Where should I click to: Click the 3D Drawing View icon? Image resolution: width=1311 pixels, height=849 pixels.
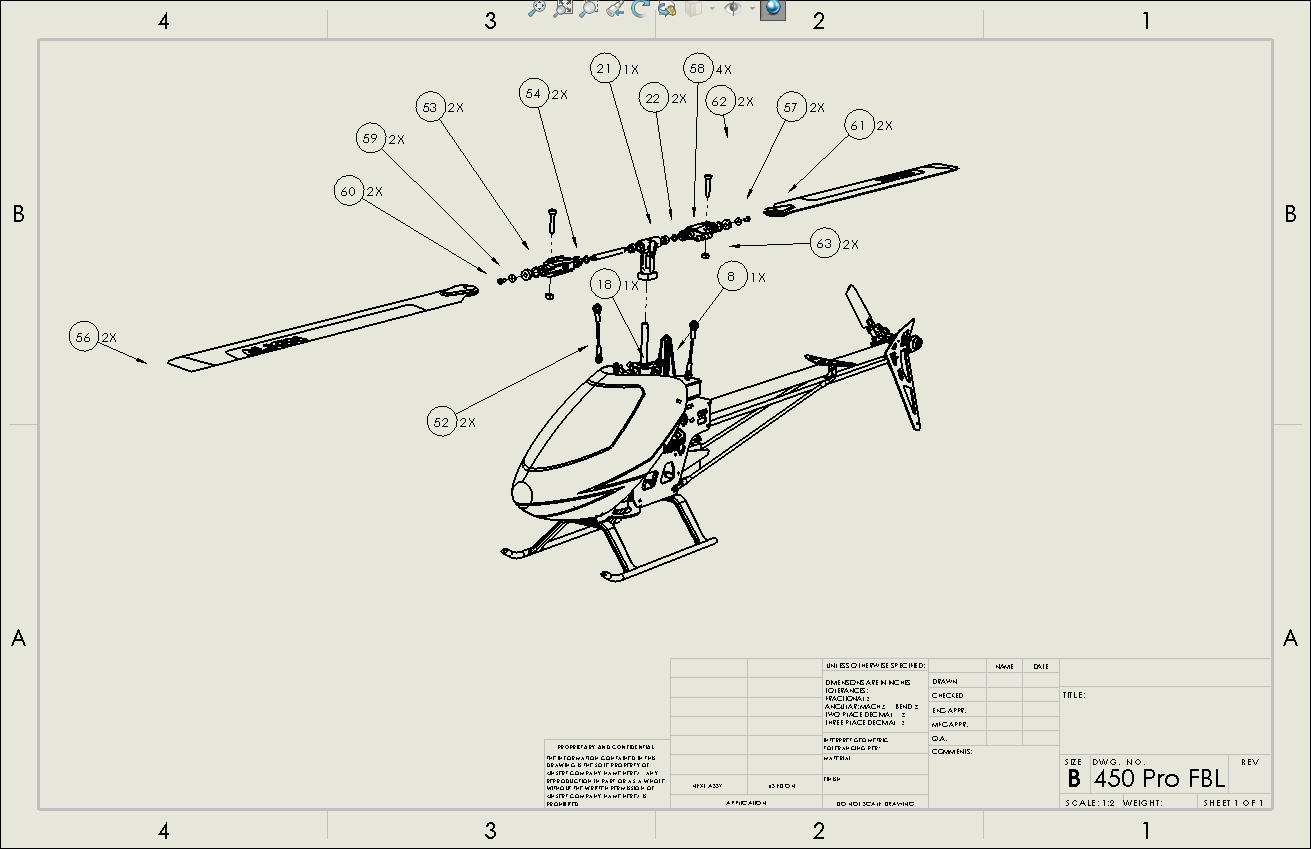pos(667,9)
